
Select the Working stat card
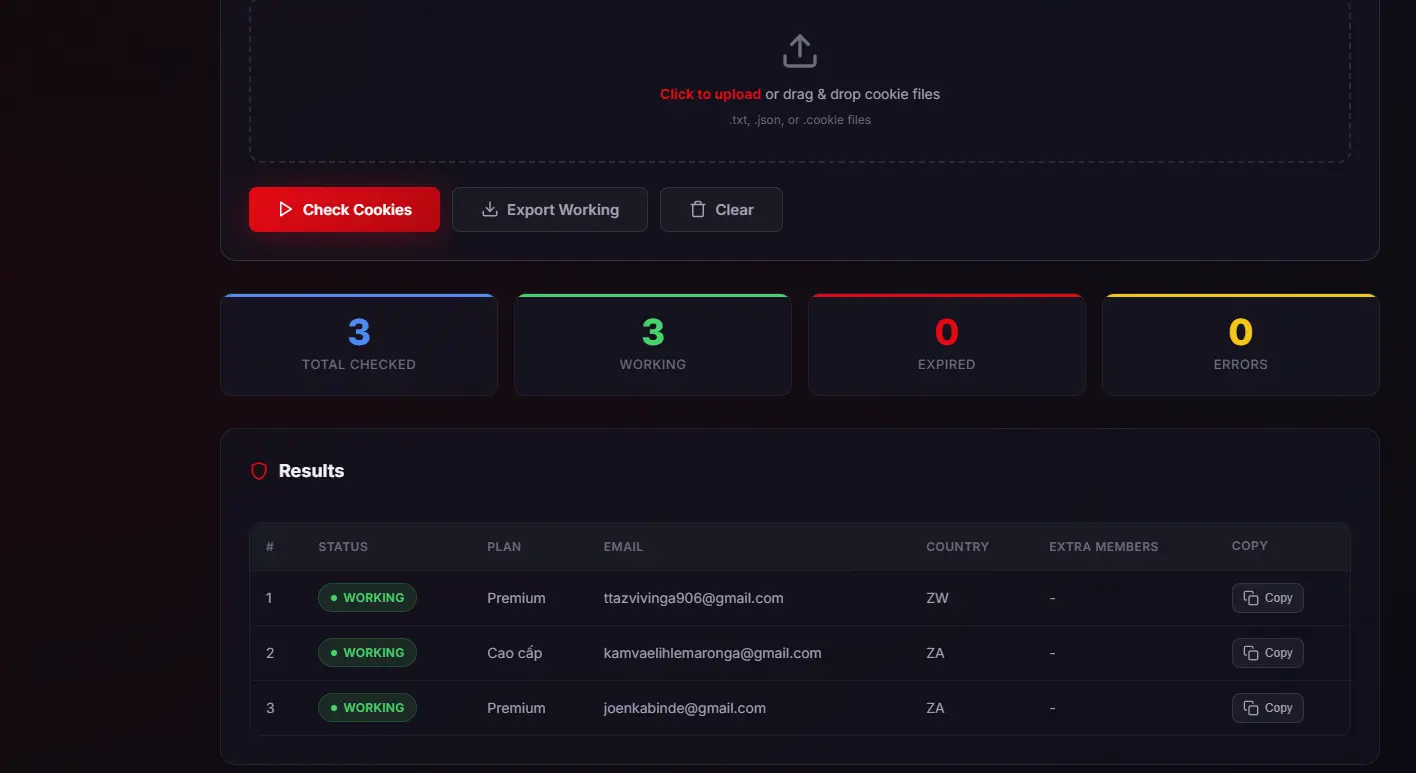[653, 345]
